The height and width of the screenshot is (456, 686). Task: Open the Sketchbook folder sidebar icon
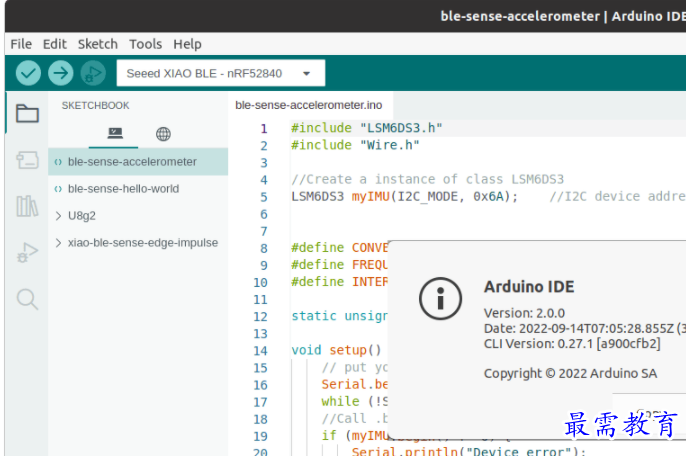click(x=27, y=114)
